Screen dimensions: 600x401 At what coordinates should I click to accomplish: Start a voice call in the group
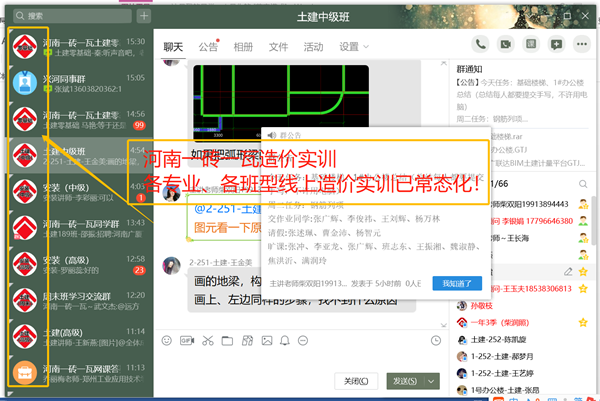[481, 44]
